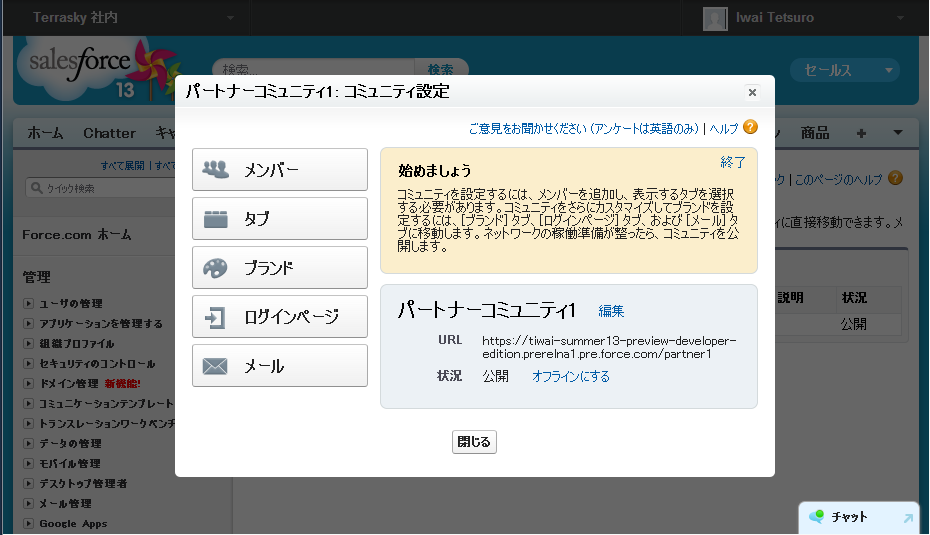Click the community URL text
Viewport: 930px width, 535px height.
click(609, 348)
